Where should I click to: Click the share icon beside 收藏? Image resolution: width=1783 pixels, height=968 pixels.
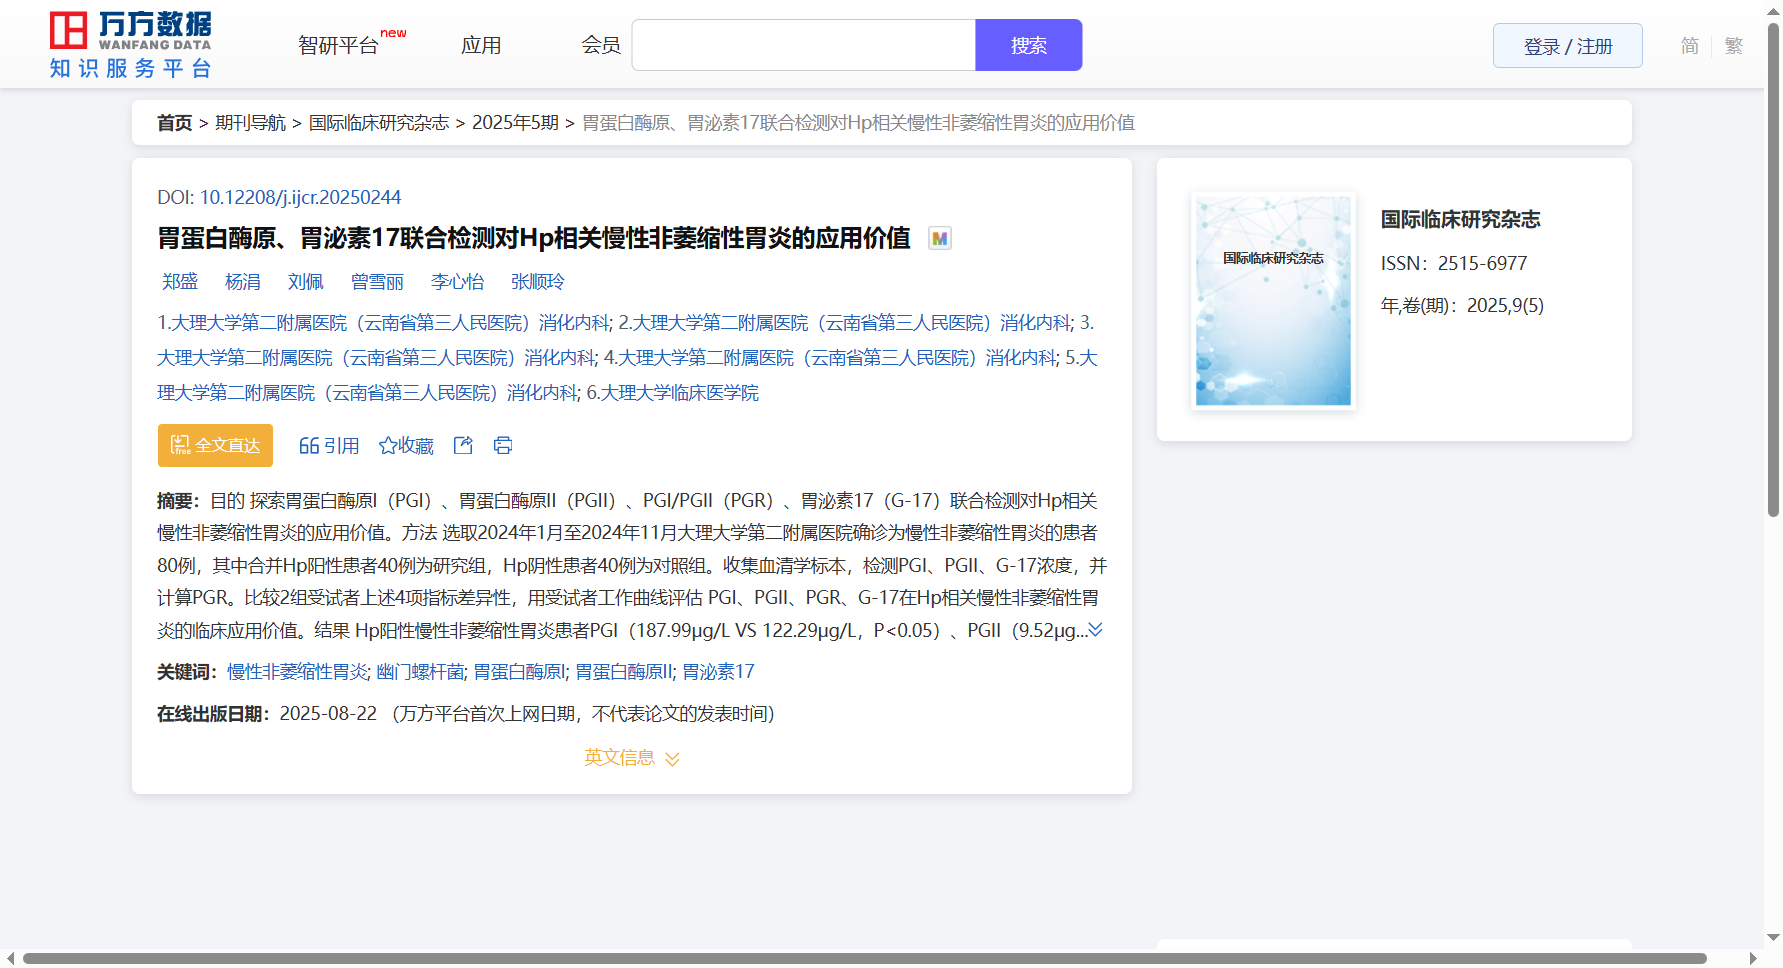point(463,446)
